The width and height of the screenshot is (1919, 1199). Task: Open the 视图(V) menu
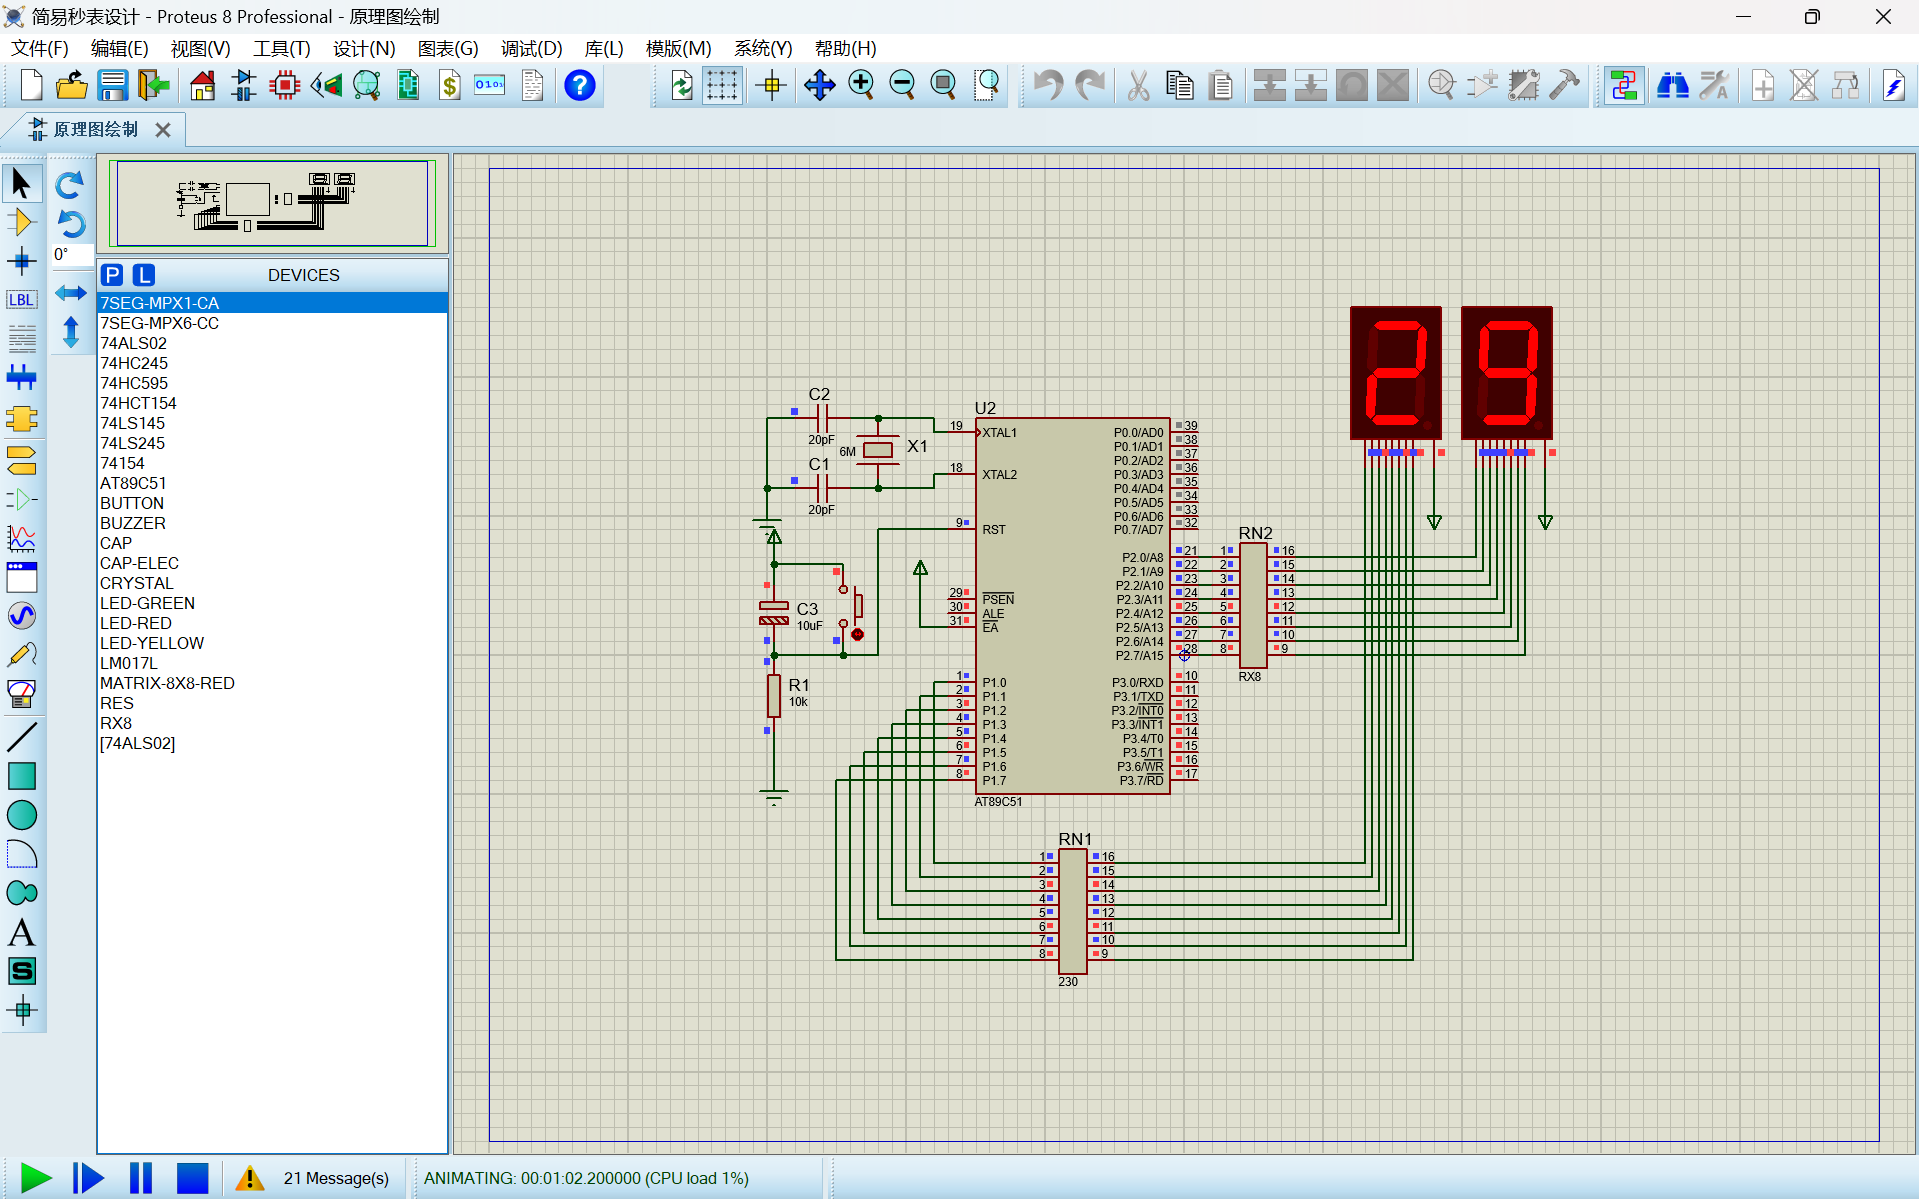click(x=201, y=48)
